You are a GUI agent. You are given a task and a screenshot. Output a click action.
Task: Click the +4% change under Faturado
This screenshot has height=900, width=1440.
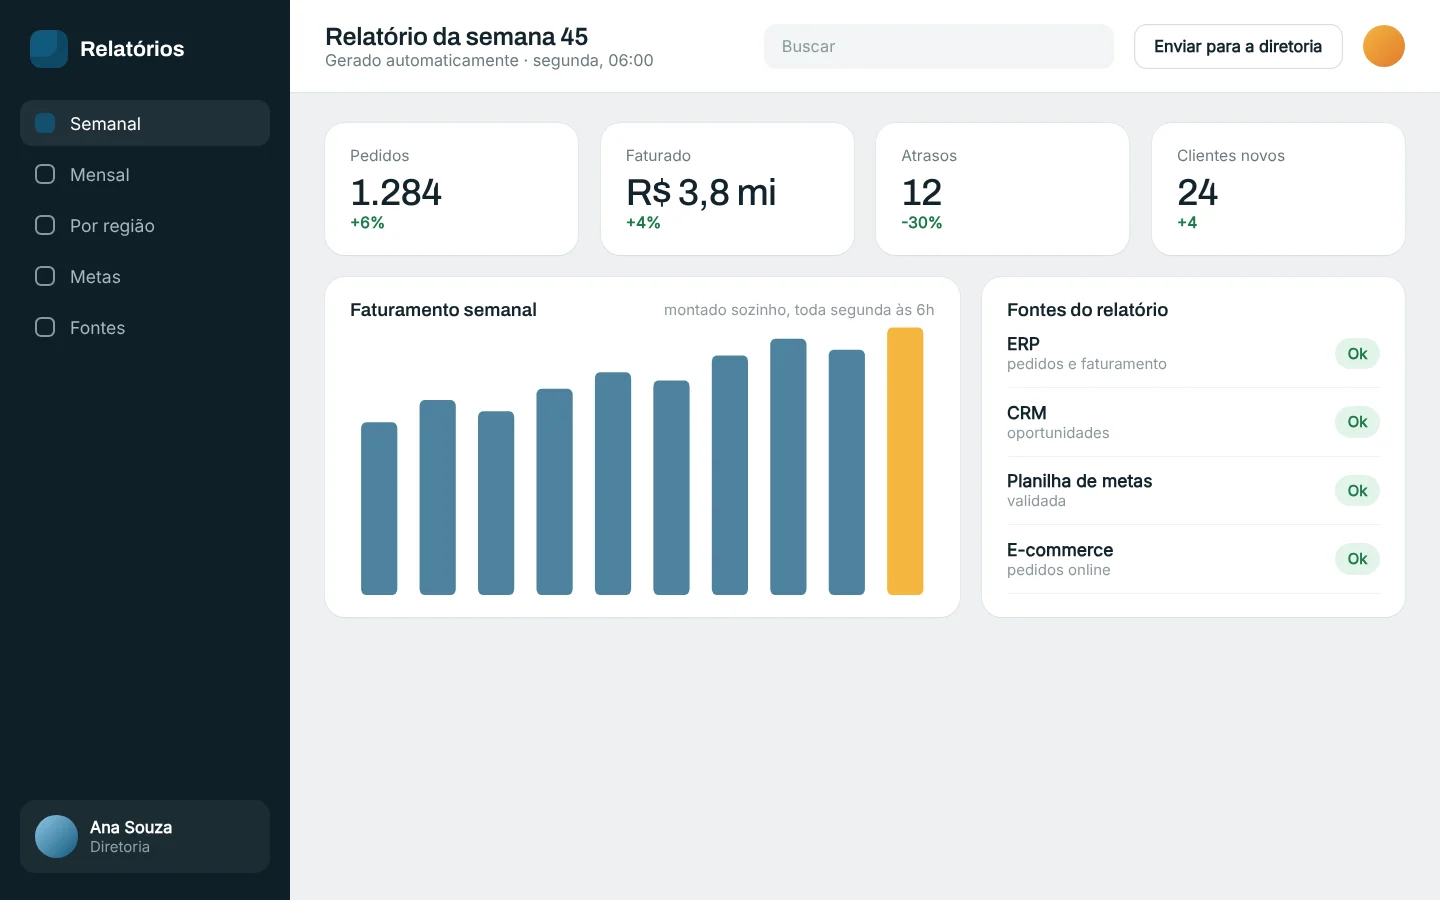[643, 222]
